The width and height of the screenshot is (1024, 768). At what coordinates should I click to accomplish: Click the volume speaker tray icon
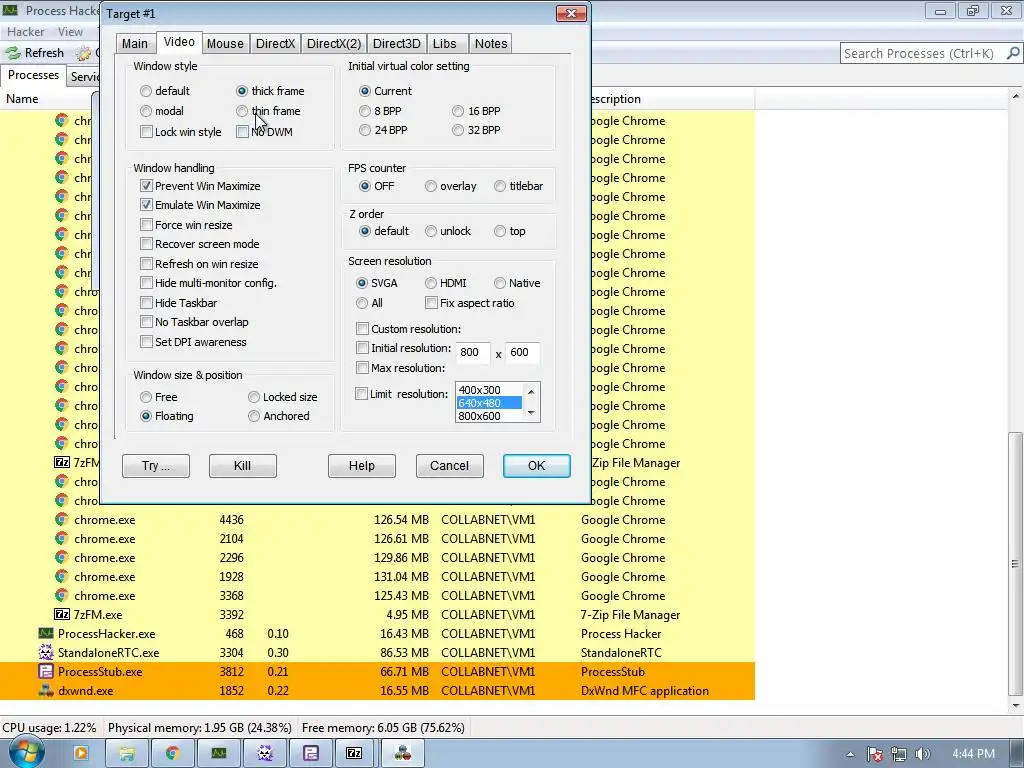[922, 754]
